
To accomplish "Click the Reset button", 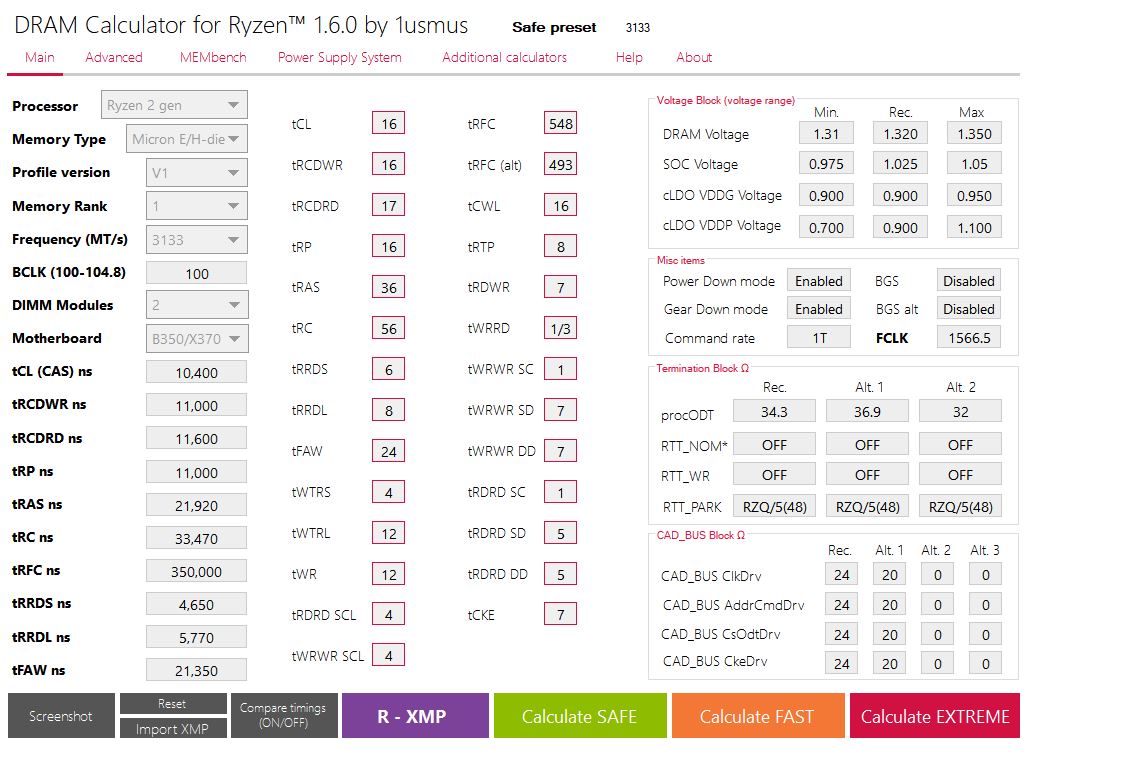I will coord(173,704).
